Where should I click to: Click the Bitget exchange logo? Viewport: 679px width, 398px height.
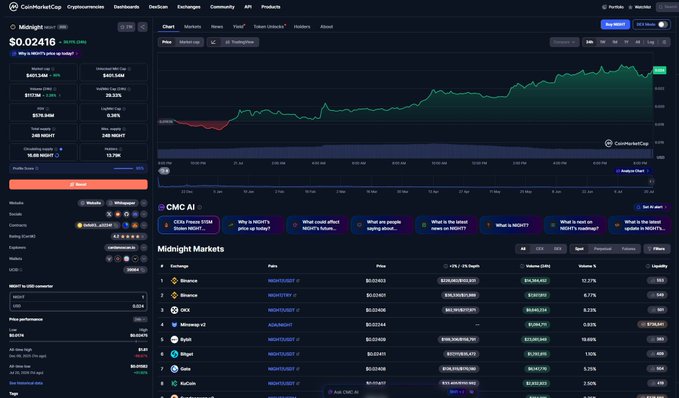pos(174,354)
